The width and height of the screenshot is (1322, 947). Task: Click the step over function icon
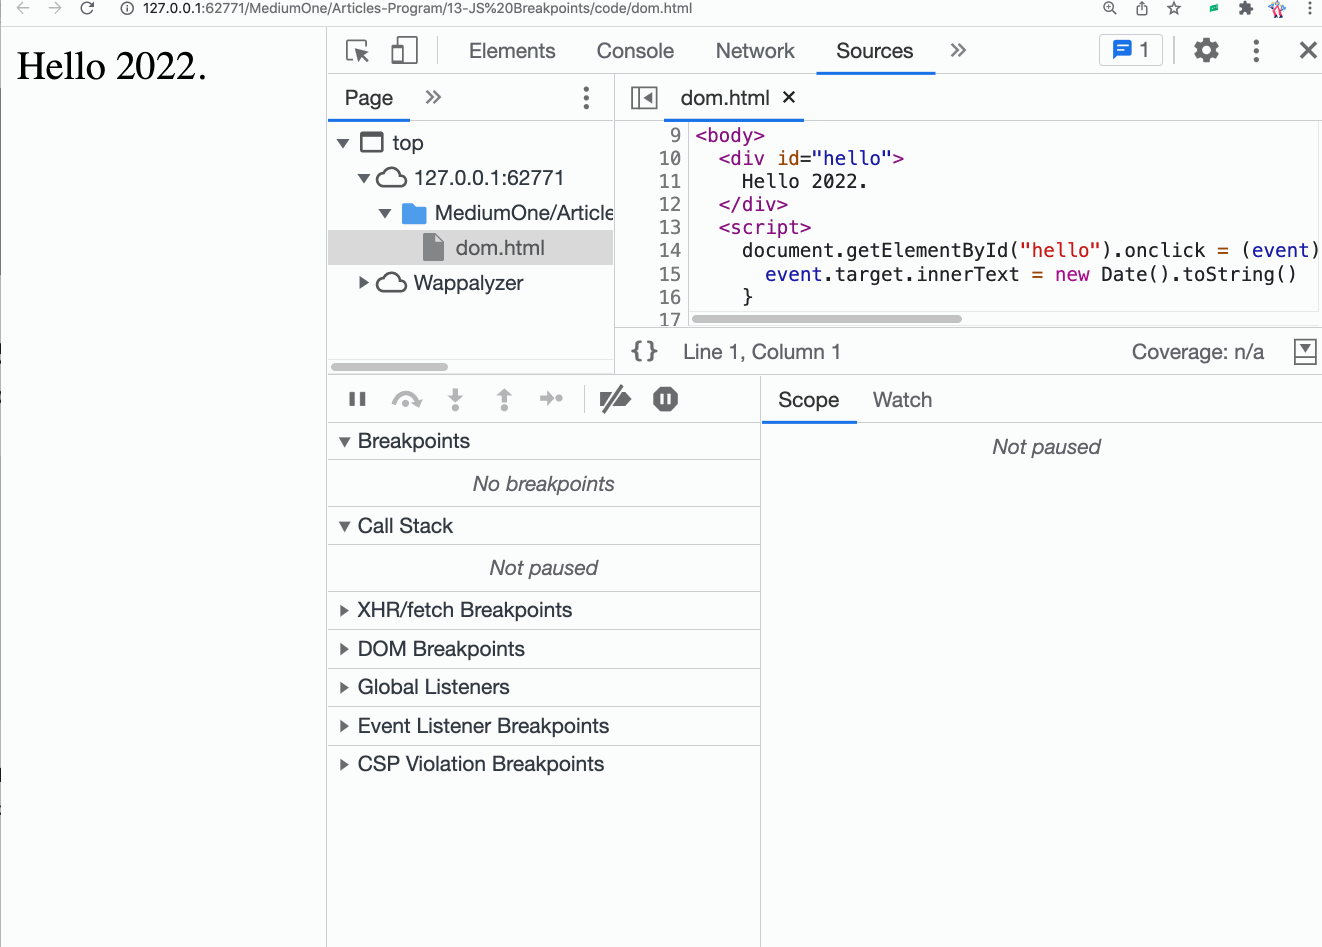pos(406,399)
